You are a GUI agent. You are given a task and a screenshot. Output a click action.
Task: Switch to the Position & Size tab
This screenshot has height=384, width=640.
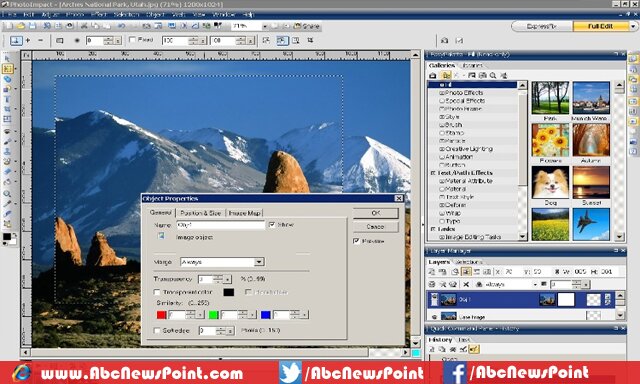[200, 213]
